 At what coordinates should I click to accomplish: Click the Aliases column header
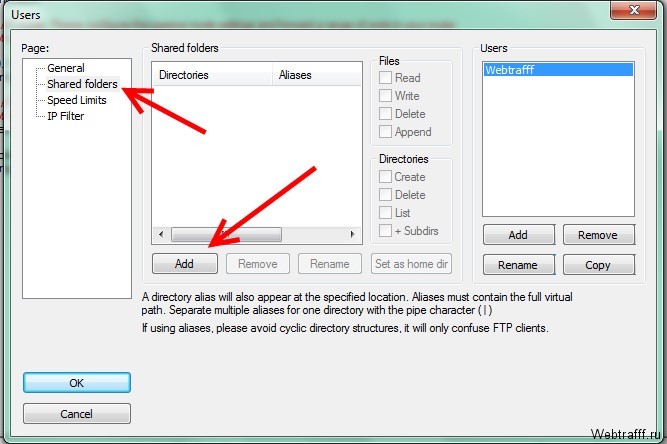[x=317, y=75]
